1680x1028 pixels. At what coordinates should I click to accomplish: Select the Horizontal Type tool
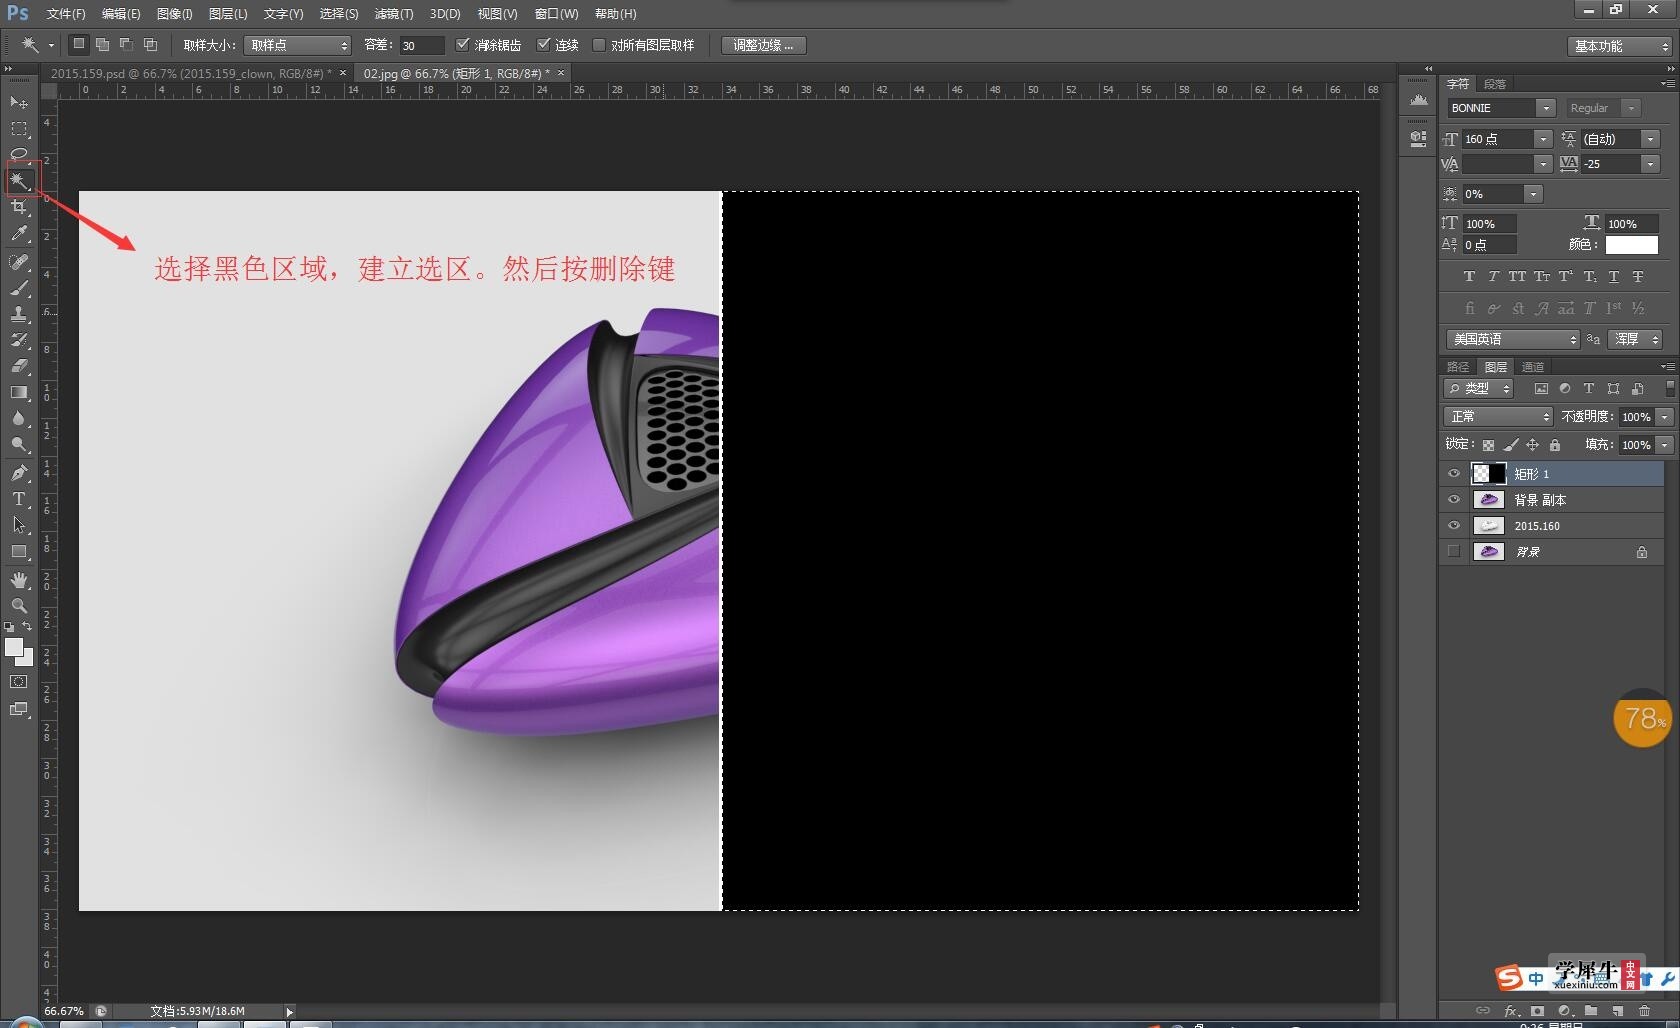(19, 499)
